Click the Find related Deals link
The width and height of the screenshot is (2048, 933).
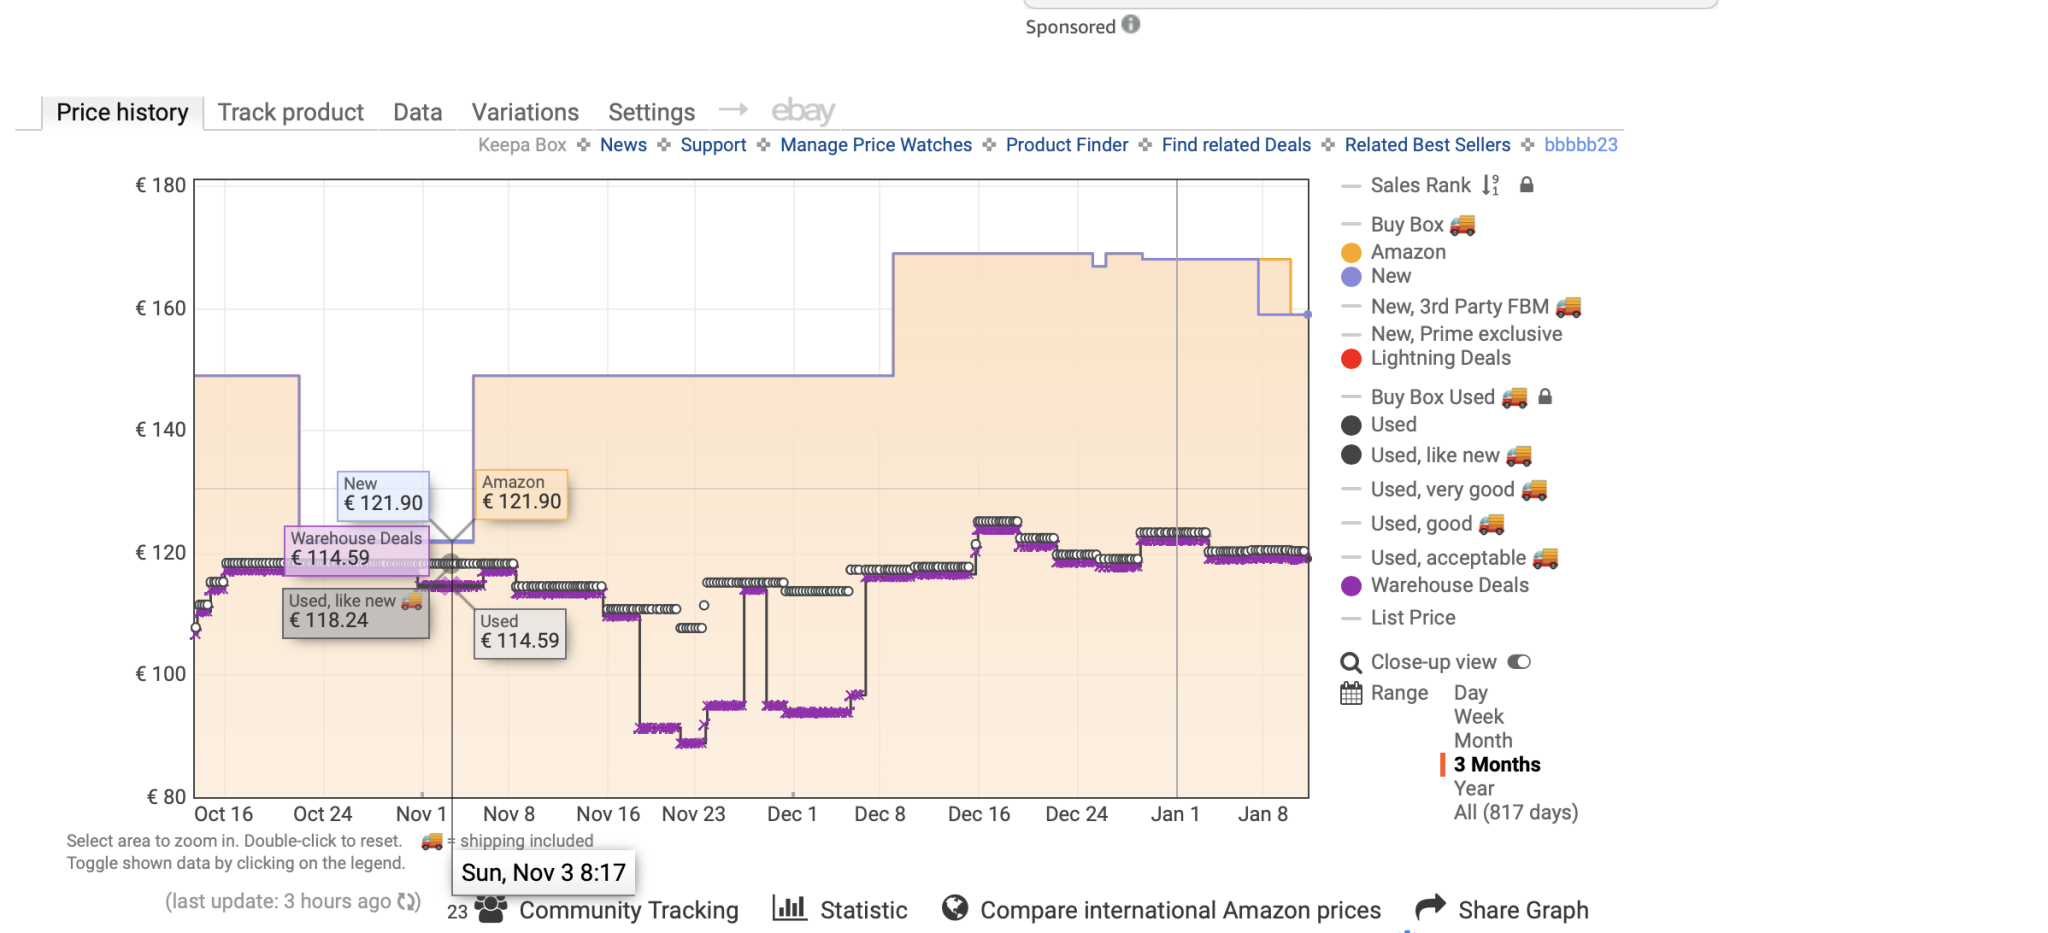1235,145
